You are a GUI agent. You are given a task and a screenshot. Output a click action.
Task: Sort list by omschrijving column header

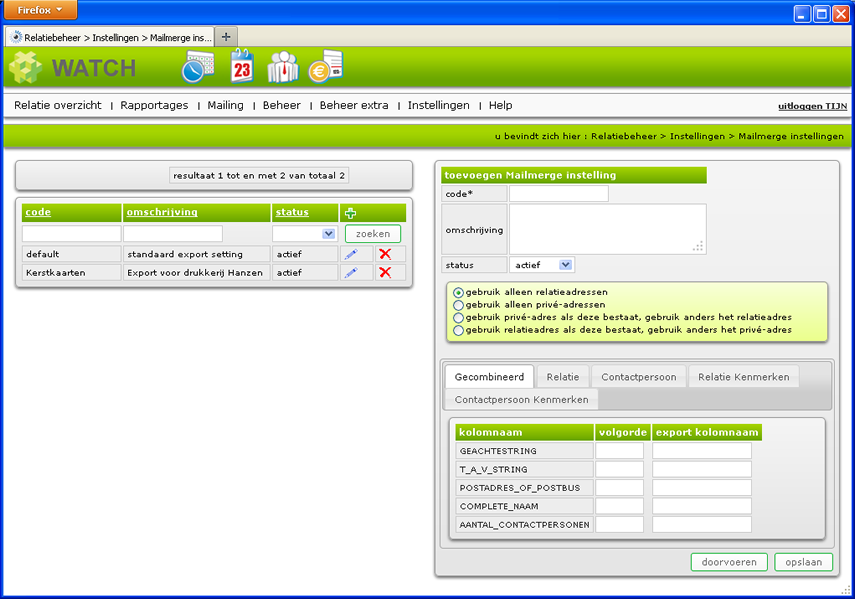pyautogui.click(x=162, y=212)
